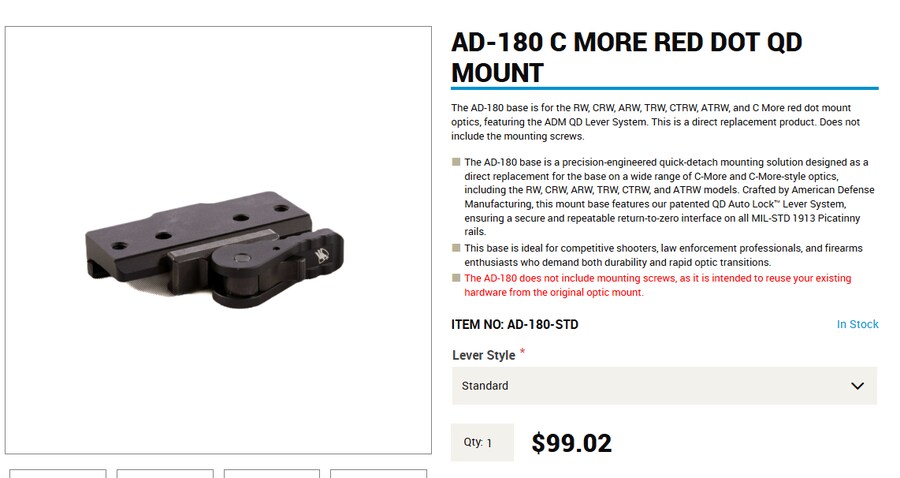Open the Lever Style dropdown
Viewport: 900px width, 478px height.
click(663, 386)
